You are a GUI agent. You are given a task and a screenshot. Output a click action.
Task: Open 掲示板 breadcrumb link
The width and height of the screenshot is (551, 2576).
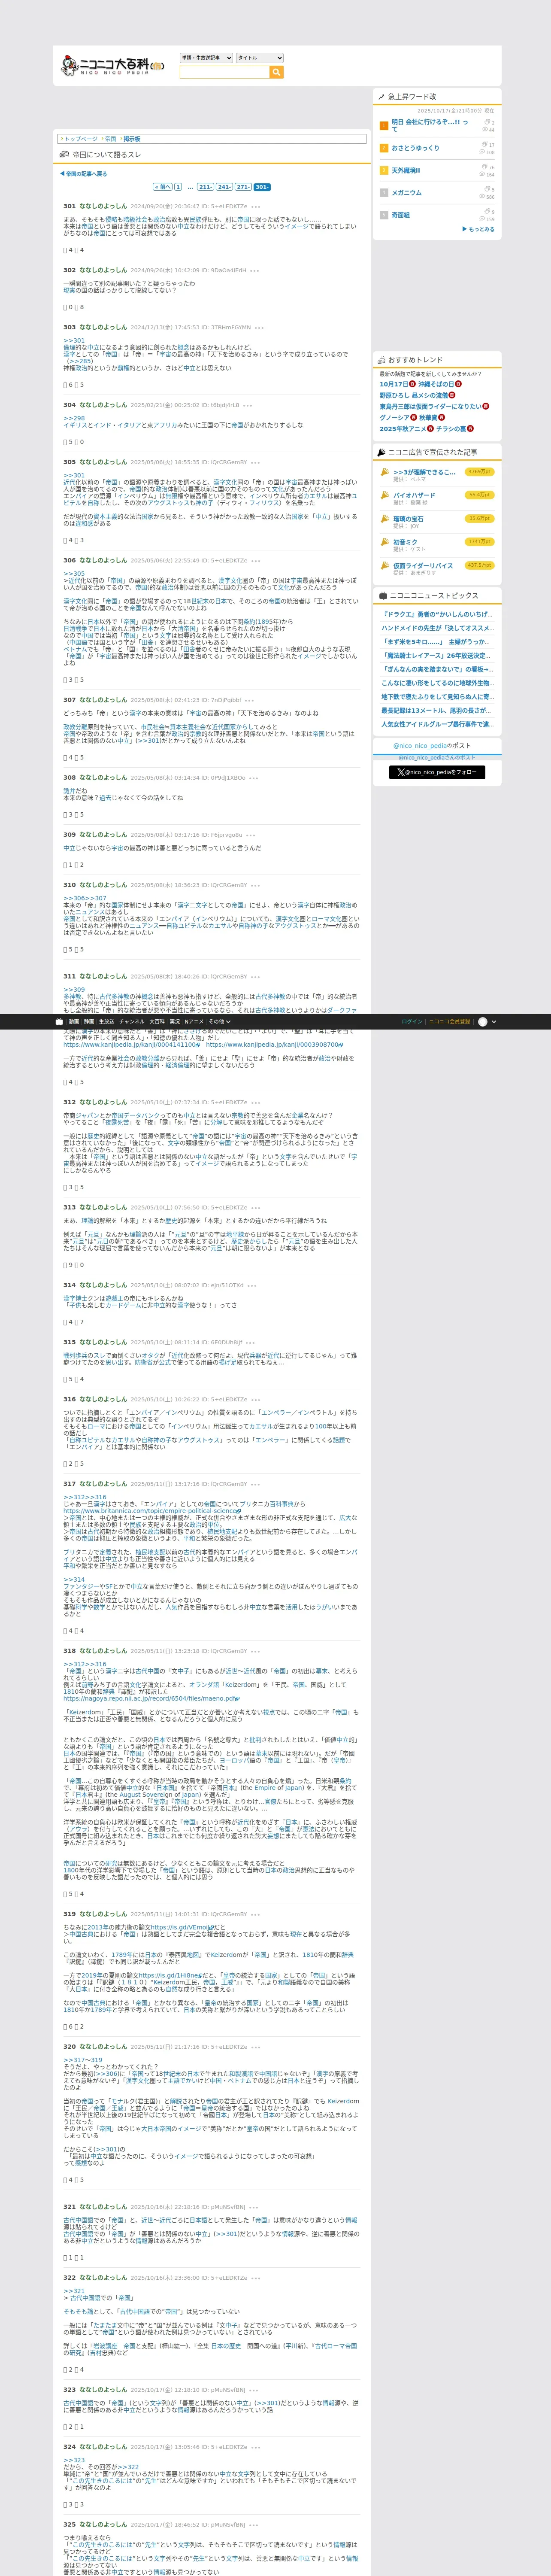[132, 139]
